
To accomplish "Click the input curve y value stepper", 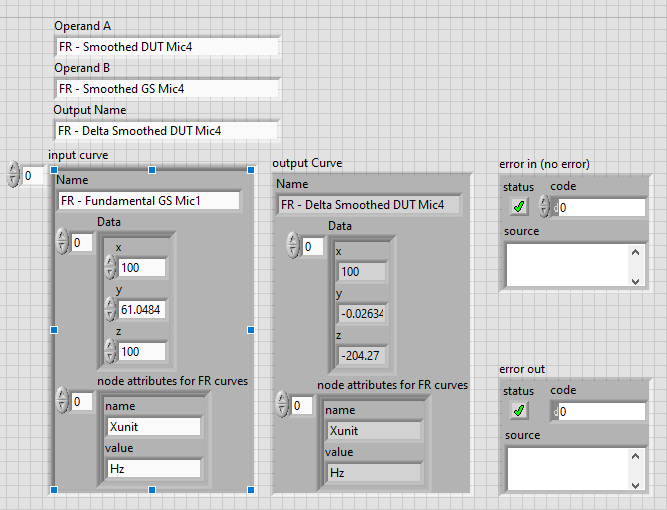I will coord(110,309).
